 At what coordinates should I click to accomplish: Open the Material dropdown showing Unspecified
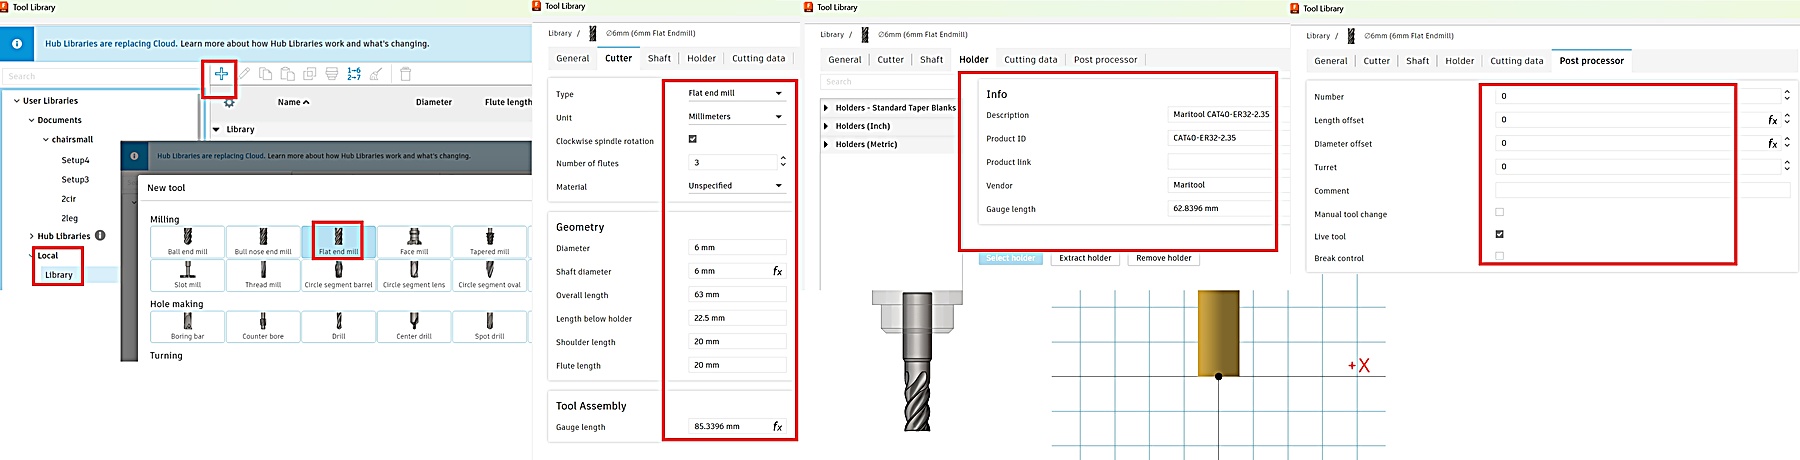pyautogui.click(x=736, y=185)
